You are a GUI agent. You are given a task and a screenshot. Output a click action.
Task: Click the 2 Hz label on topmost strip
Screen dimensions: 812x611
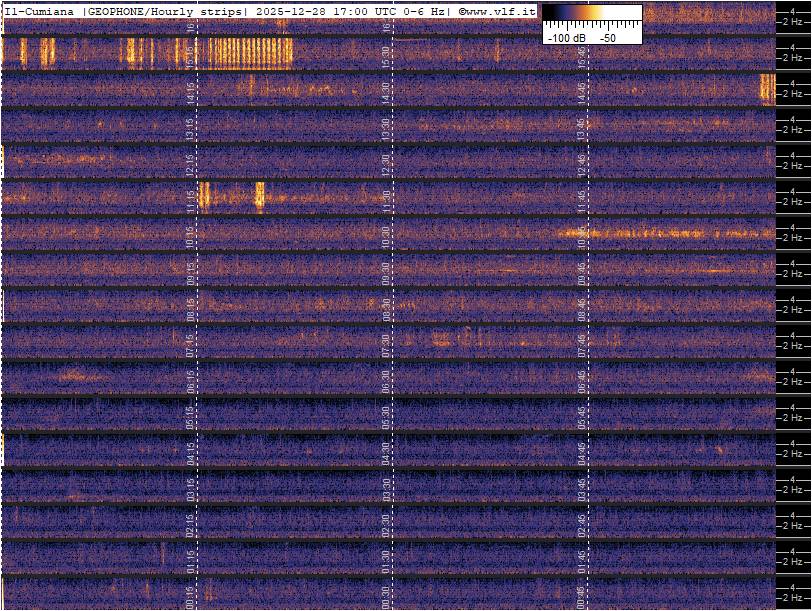[x=794, y=22]
